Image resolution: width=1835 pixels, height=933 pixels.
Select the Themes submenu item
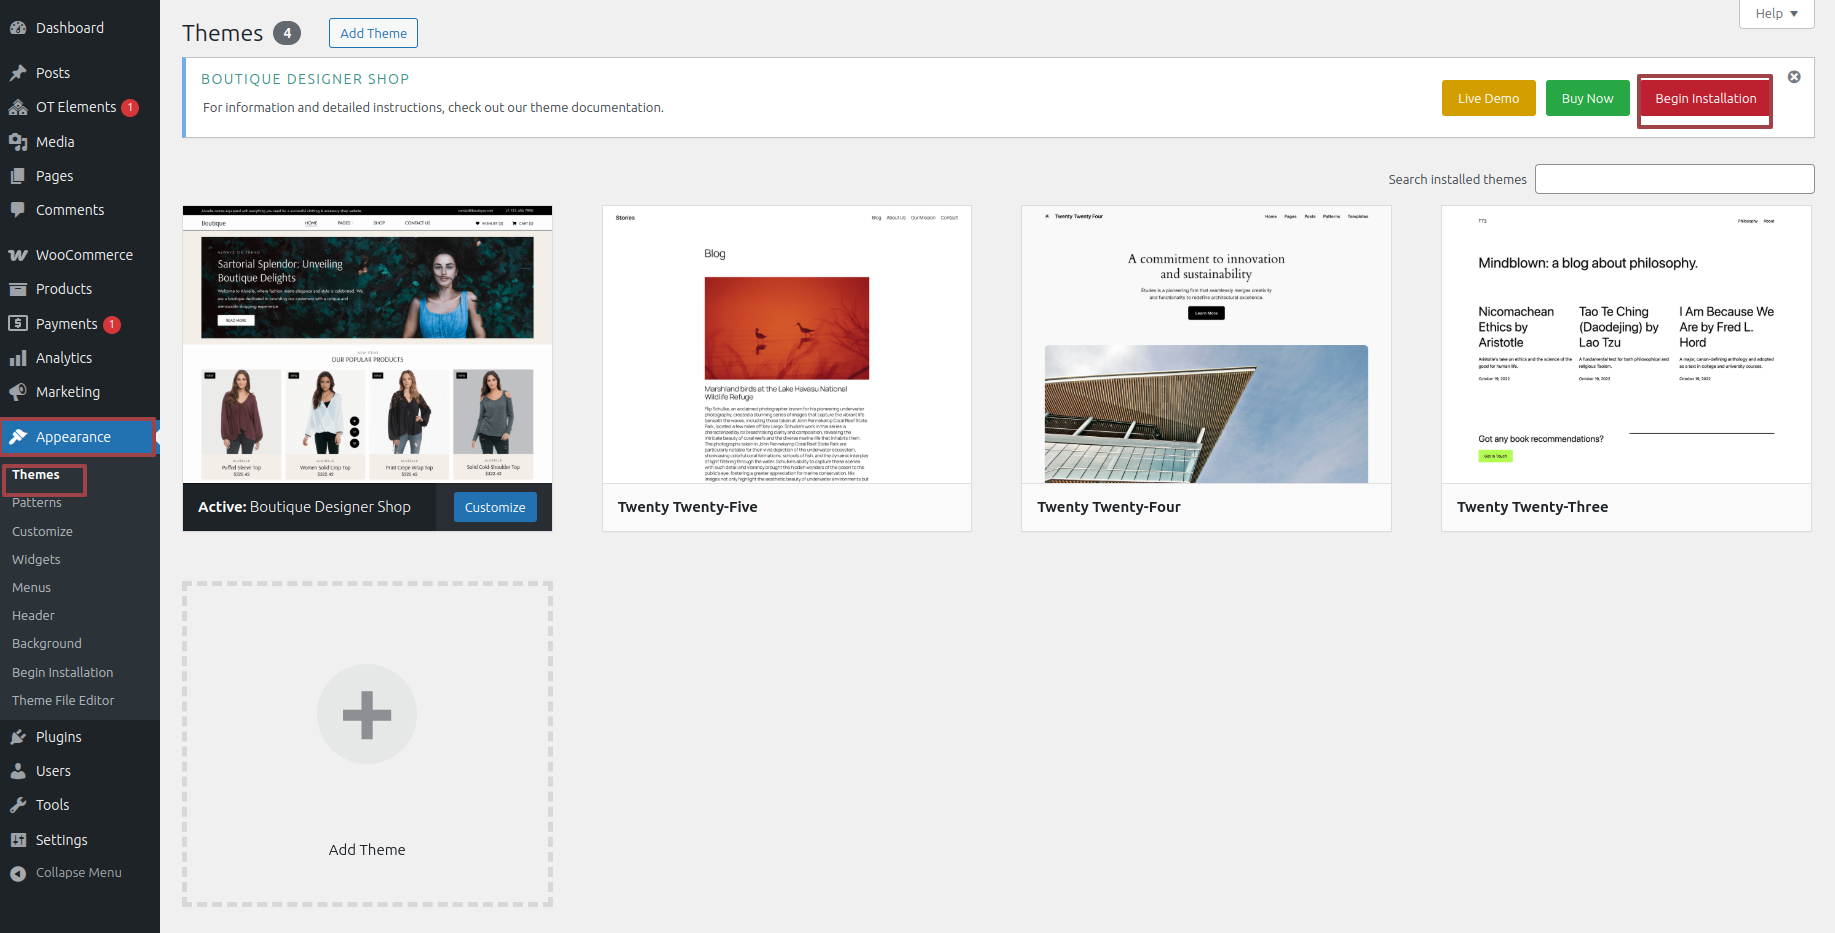coord(36,475)
